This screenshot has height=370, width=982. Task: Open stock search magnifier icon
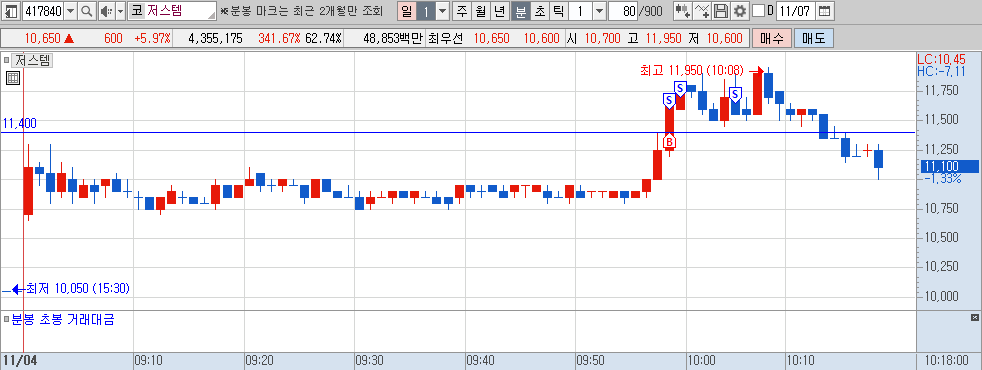(87, 11)
